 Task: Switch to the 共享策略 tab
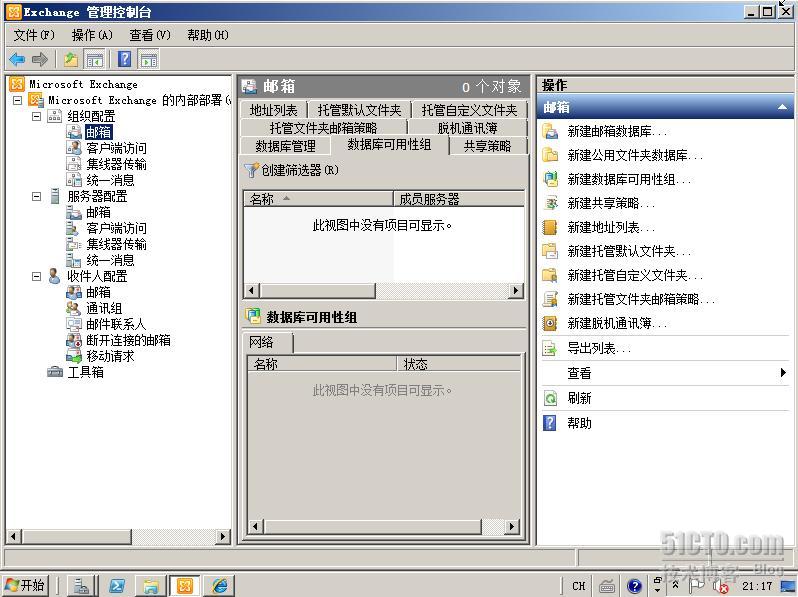coord(488,146)
